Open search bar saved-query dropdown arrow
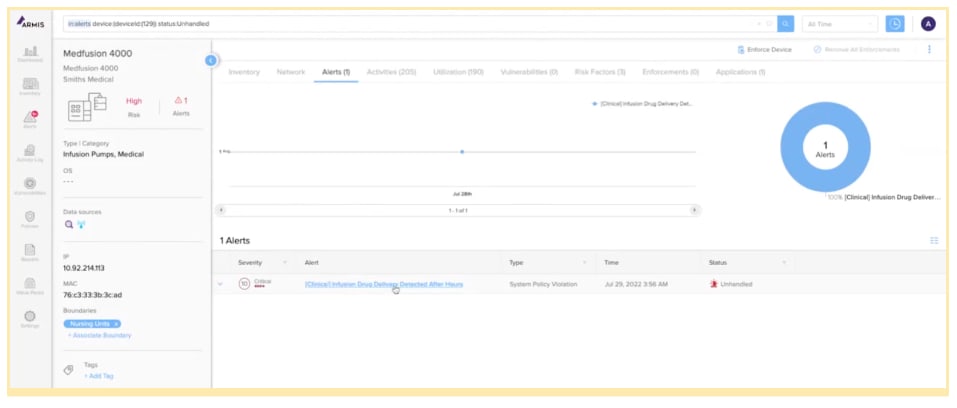 [x=759, y=24]
